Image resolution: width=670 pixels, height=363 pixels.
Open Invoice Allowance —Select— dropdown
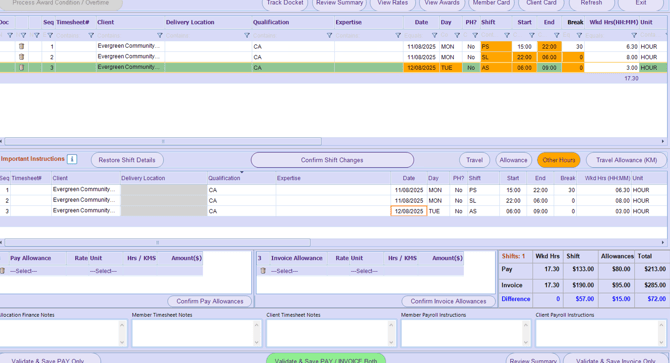[x=298, y=271]
